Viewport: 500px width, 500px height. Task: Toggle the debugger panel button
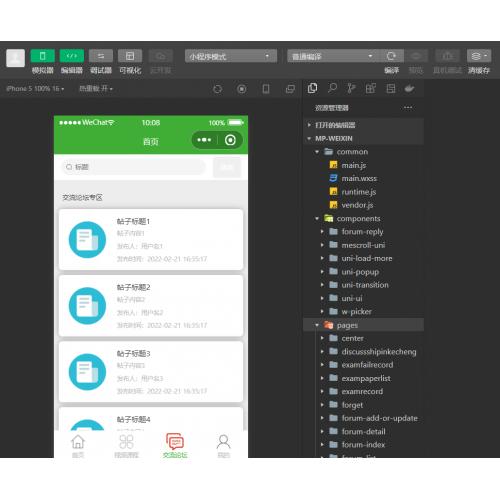click(101, 56)
